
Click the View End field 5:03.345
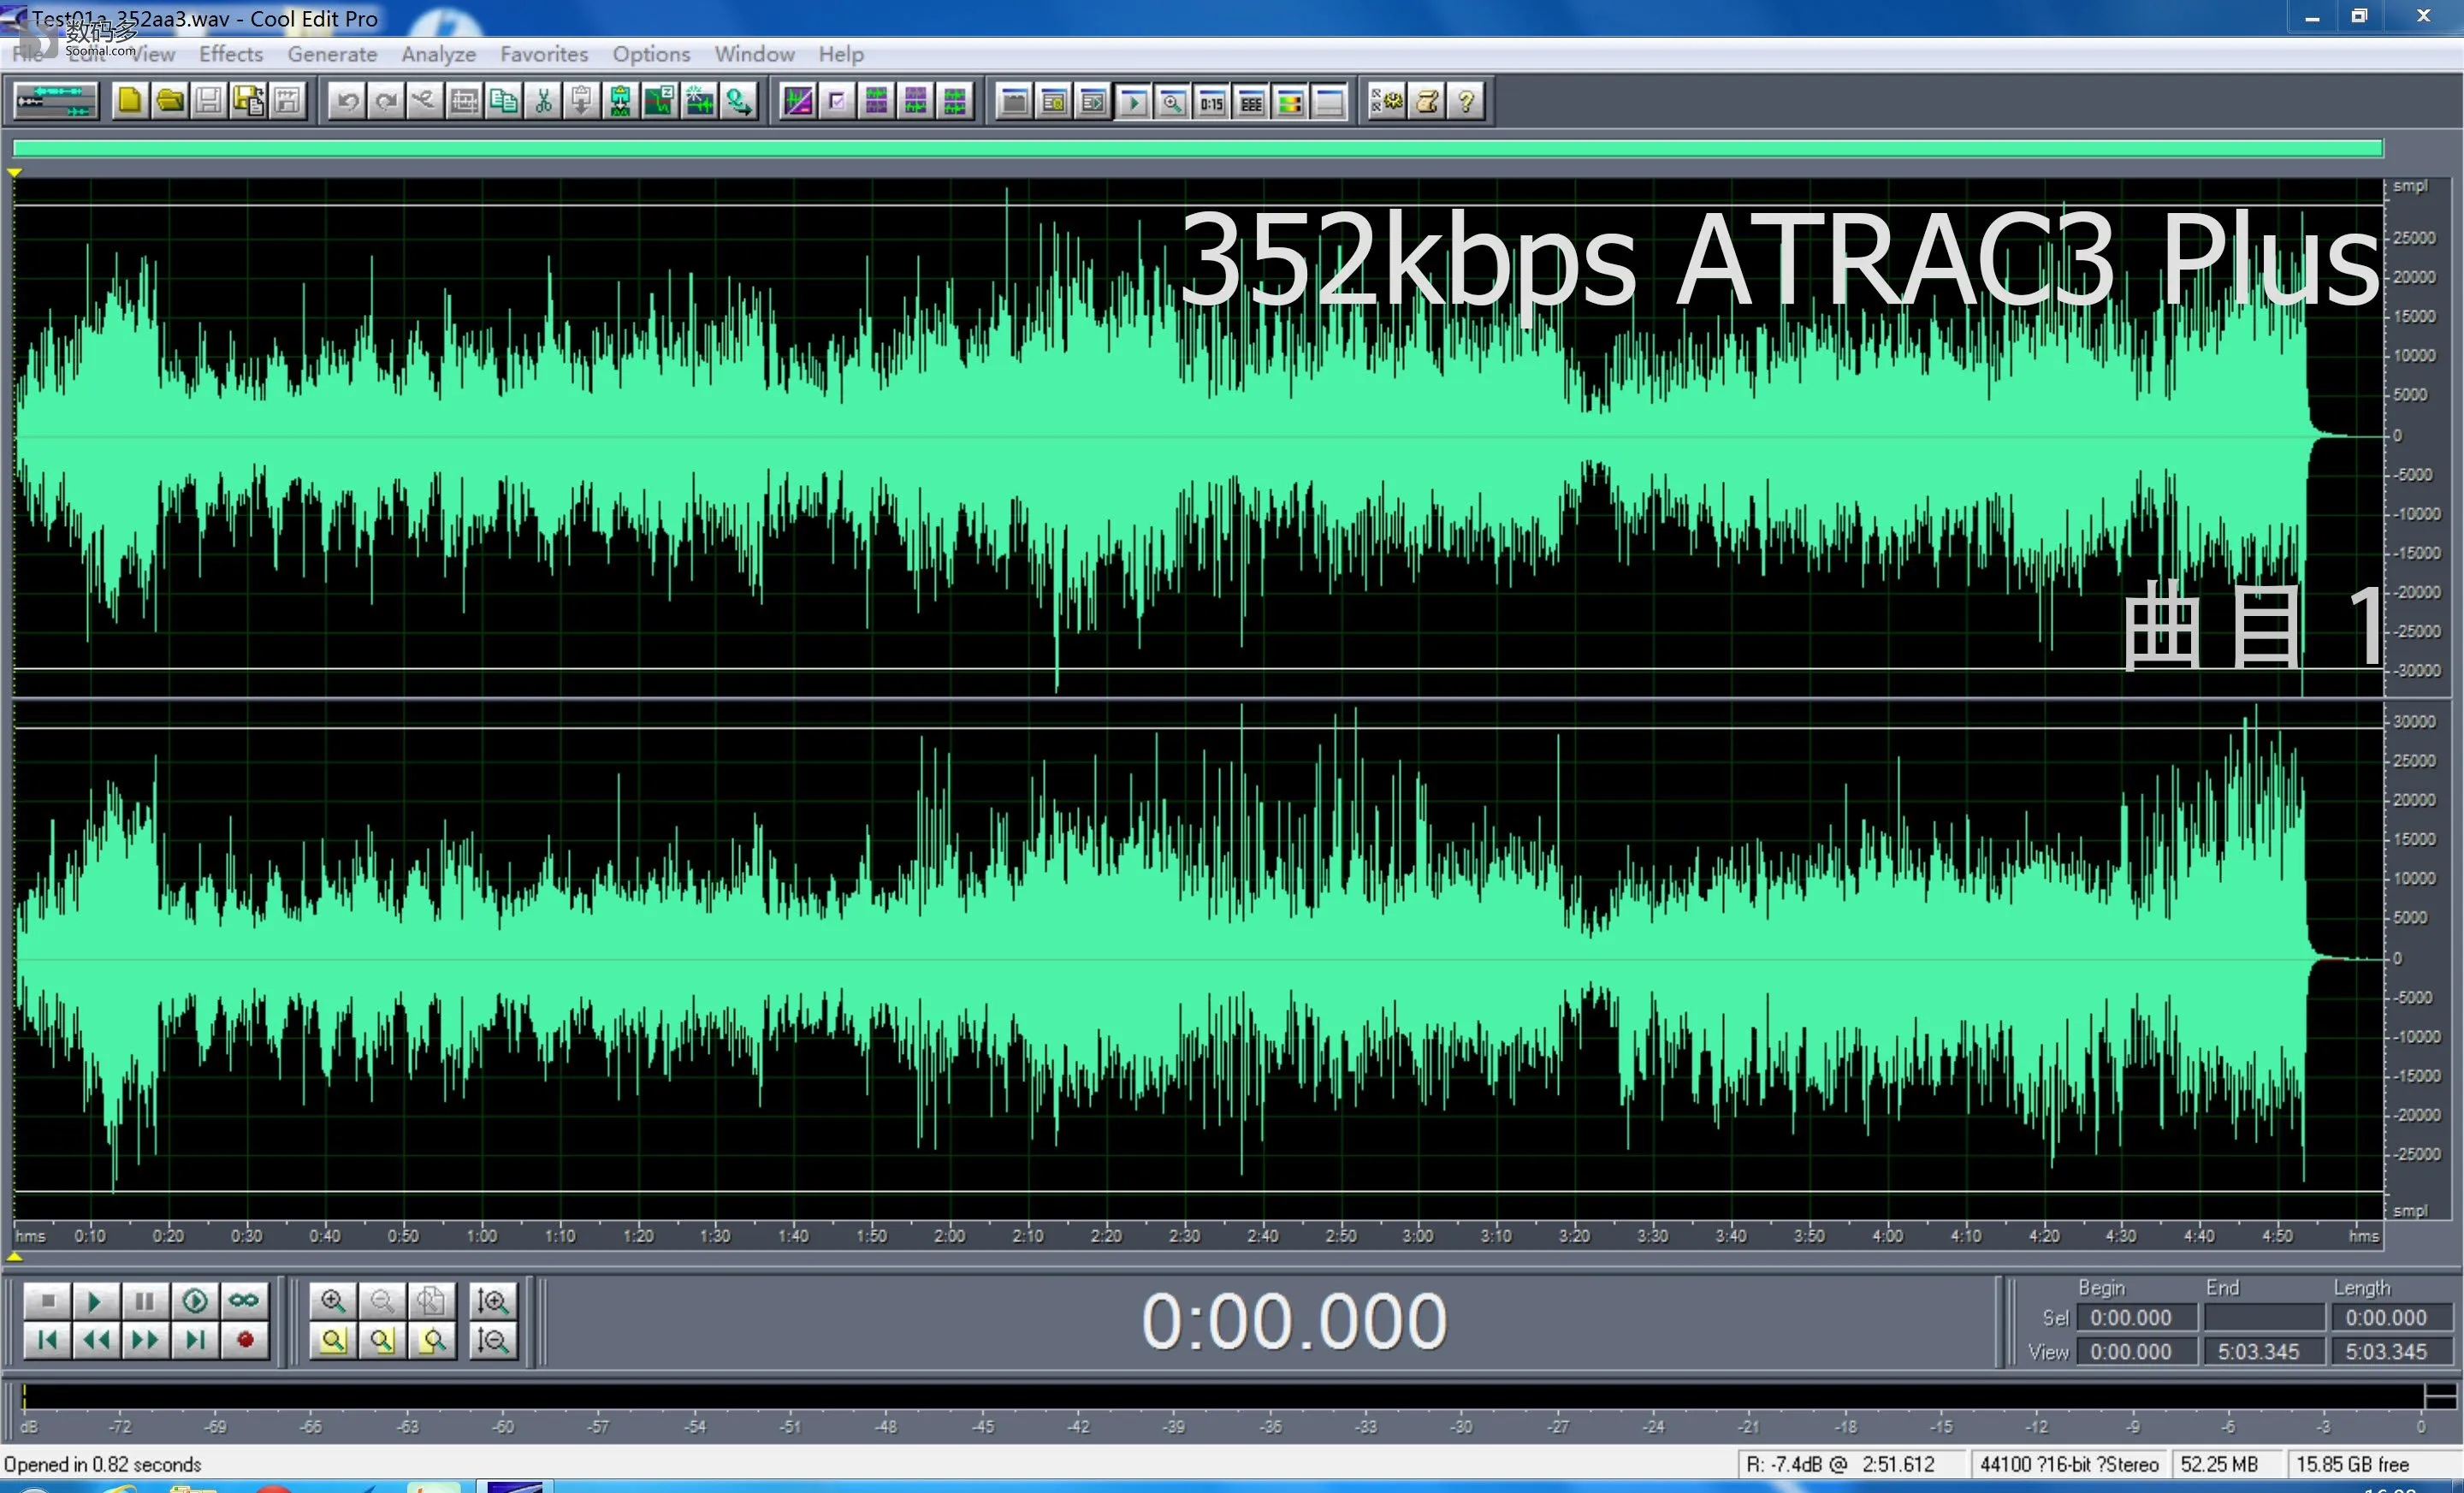pos(2264,1352)
